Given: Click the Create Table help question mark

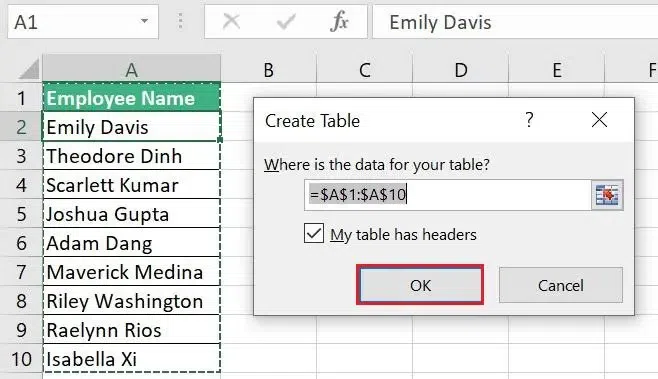Looking at the screenshot, I should [x=529, y=120].
